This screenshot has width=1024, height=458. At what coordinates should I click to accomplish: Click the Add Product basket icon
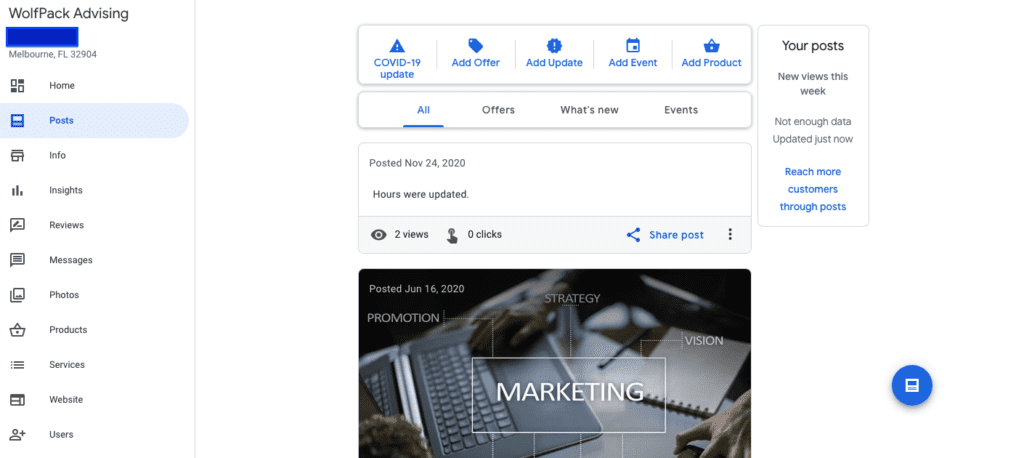pos(711,46)
